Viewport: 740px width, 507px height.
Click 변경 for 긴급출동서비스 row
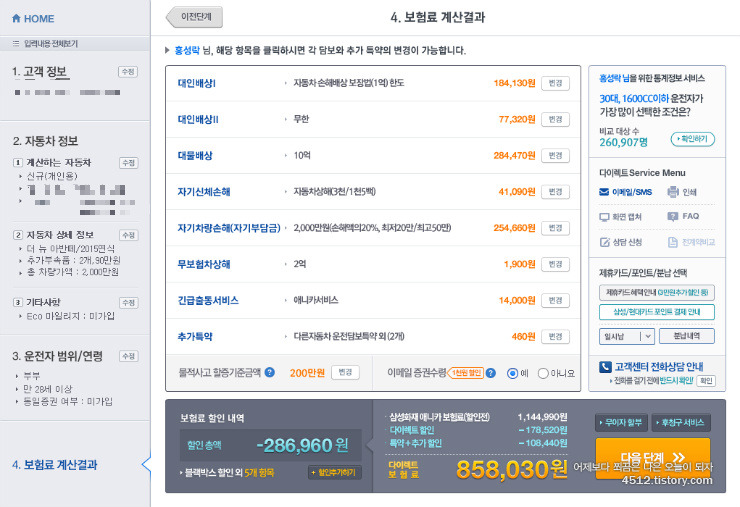[555, 300]
